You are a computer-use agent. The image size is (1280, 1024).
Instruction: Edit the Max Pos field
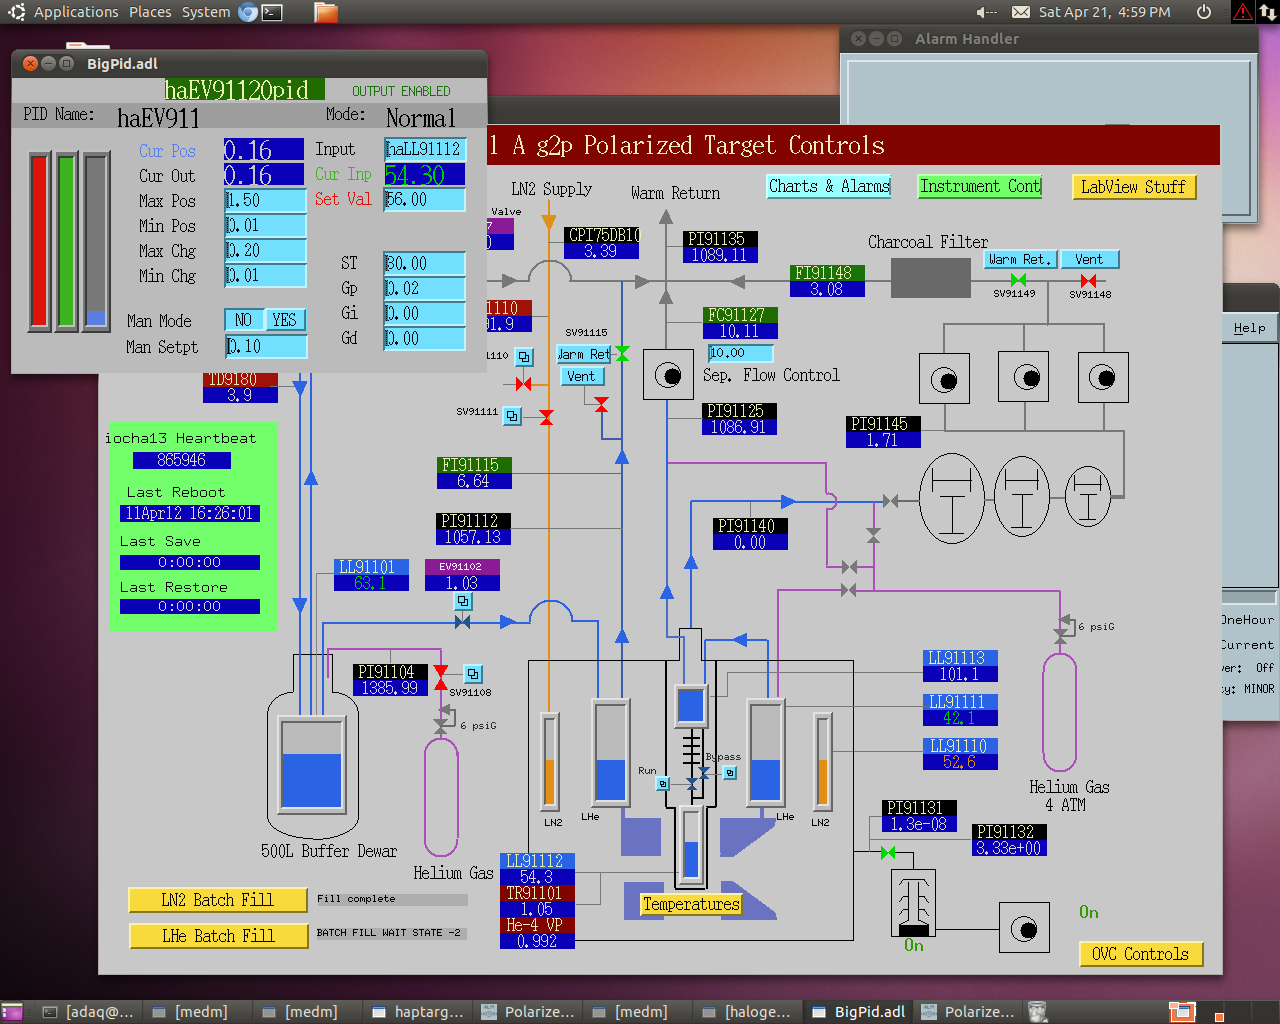point(265,200)
